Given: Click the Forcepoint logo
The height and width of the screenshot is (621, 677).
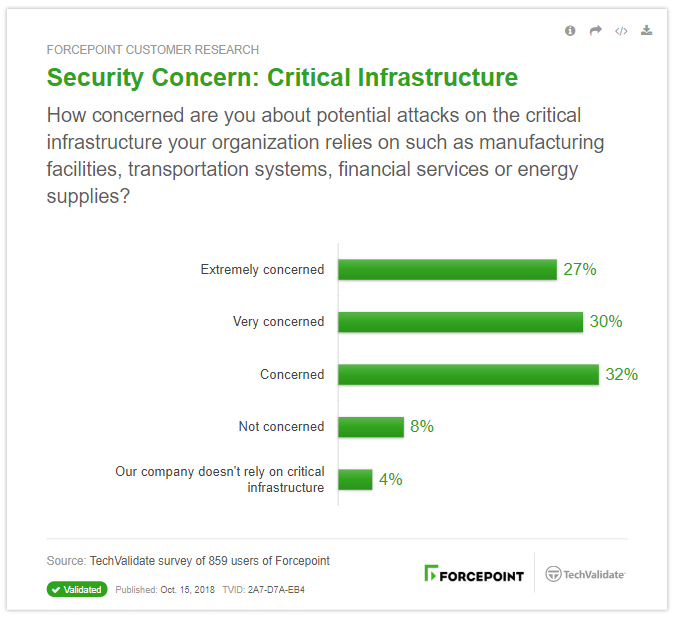Looking at the screenshot, I should pos(474,573).
